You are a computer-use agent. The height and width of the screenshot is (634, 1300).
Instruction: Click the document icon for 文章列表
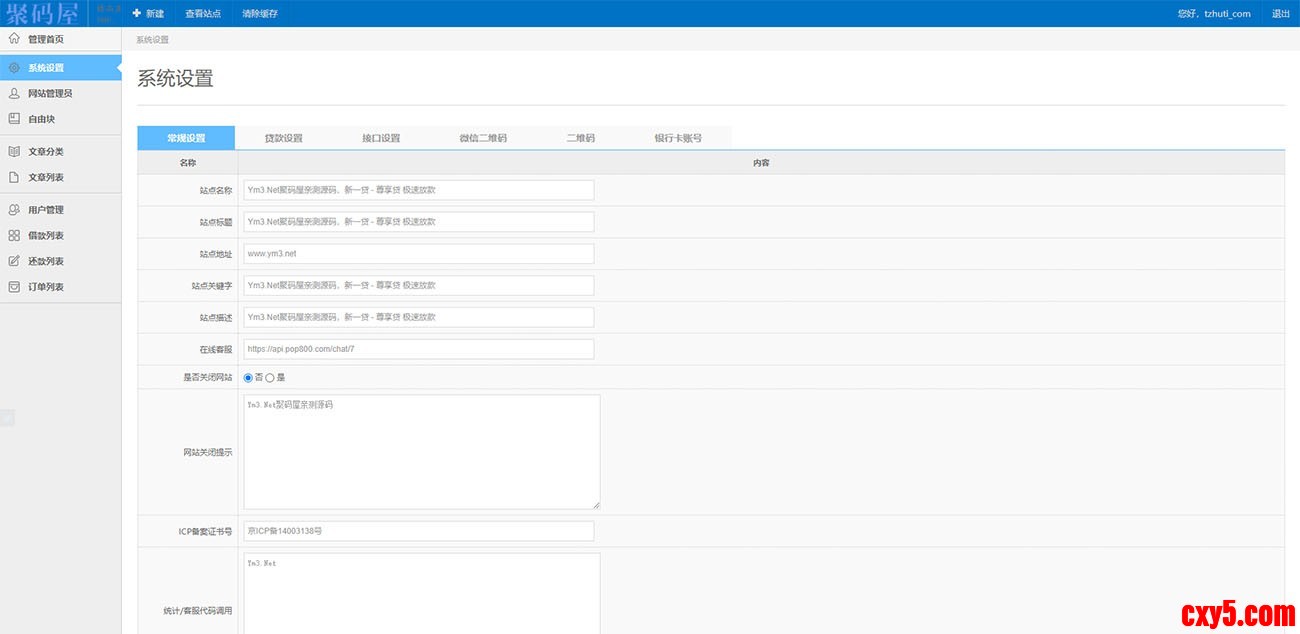tap(14, 177)
